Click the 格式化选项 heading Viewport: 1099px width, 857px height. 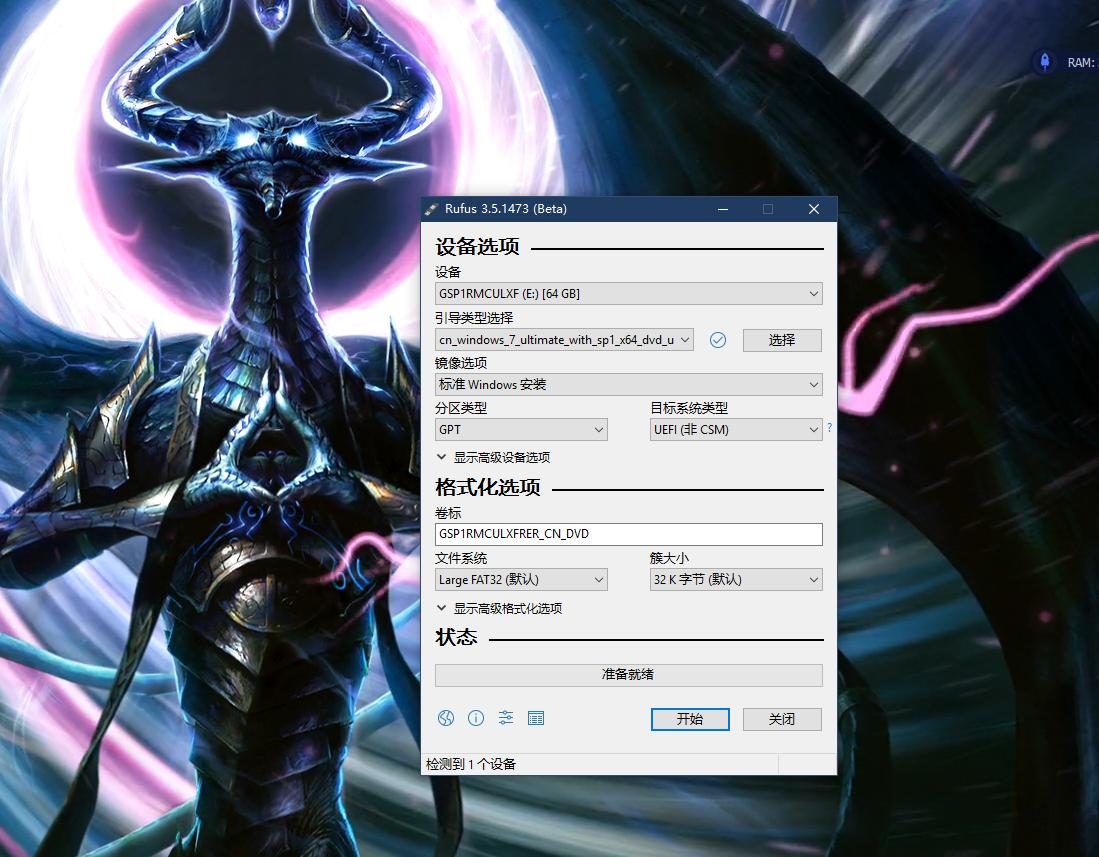point(488,487)
